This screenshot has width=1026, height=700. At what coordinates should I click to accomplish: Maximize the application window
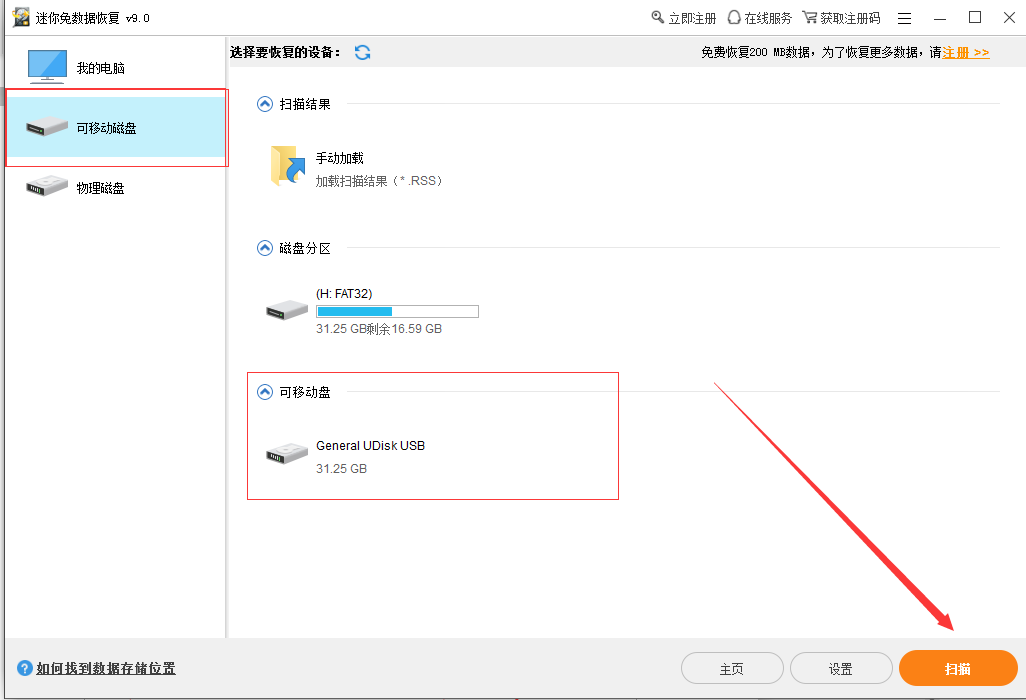point(975,18)
